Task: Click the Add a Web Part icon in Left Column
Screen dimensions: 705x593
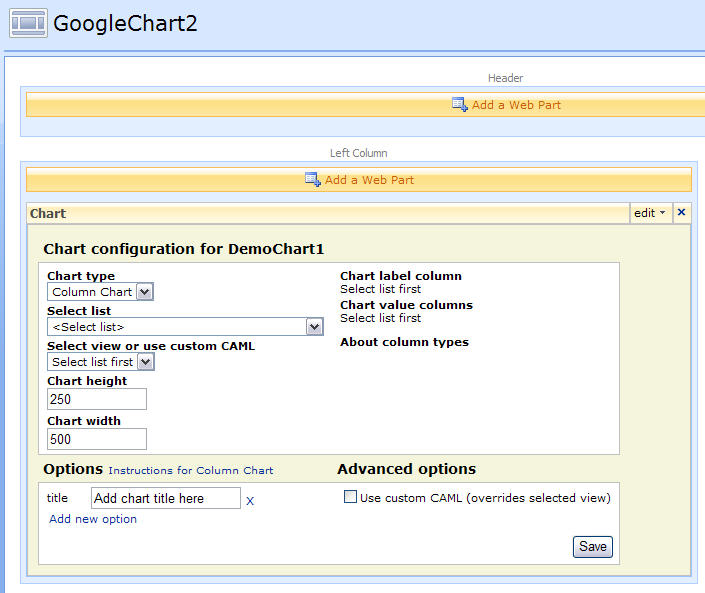Action: 312,180
